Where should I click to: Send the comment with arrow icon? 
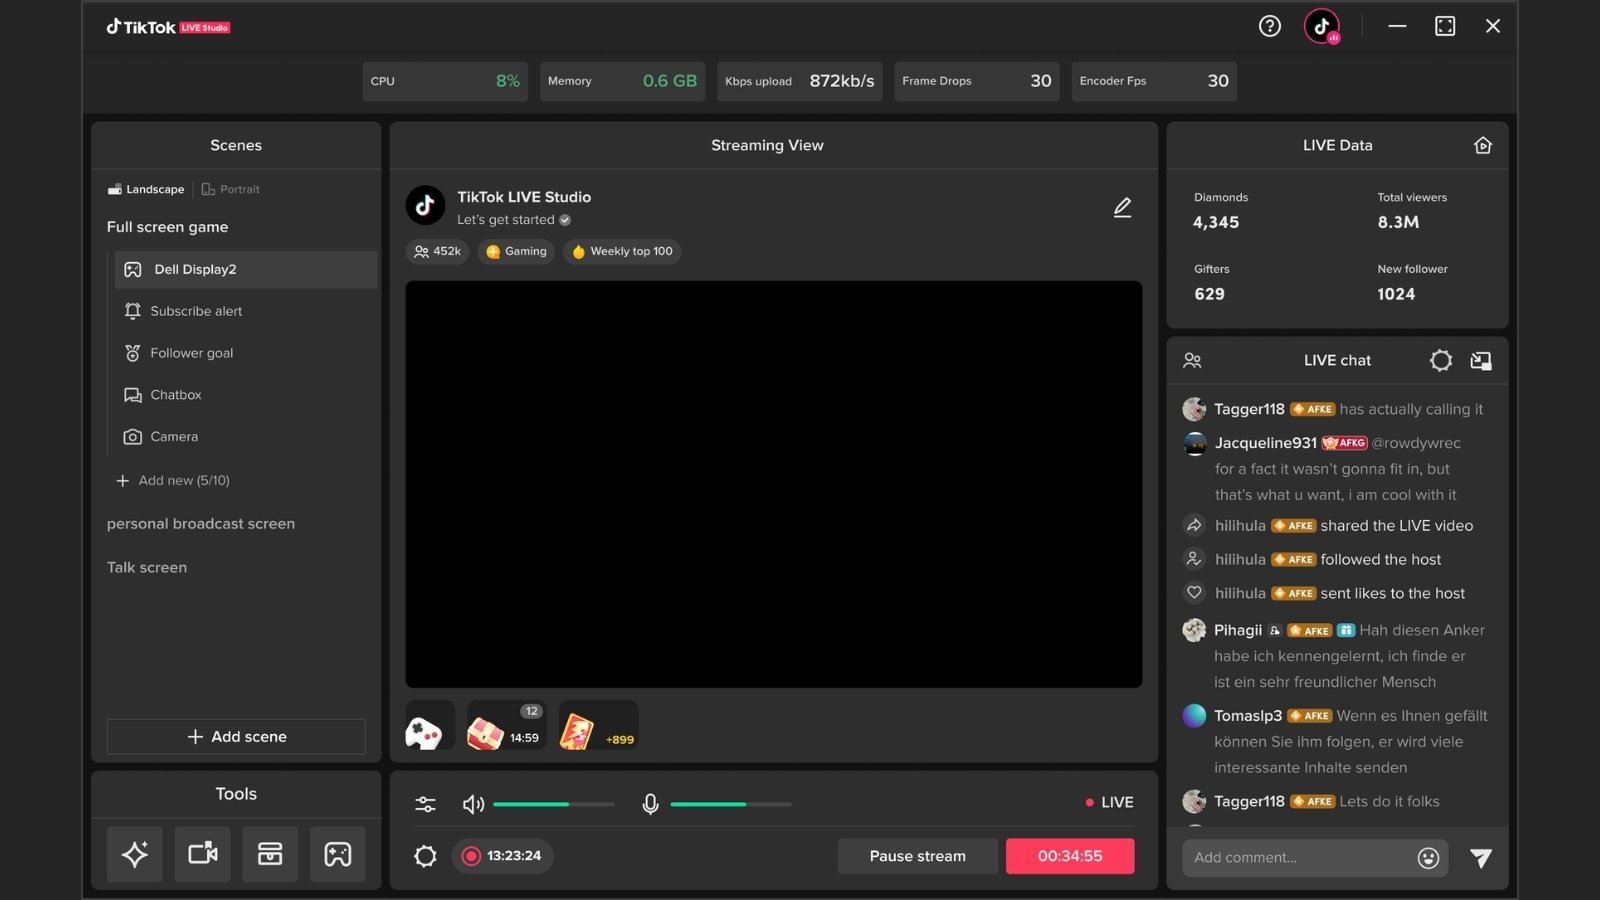click(1481, 857)
